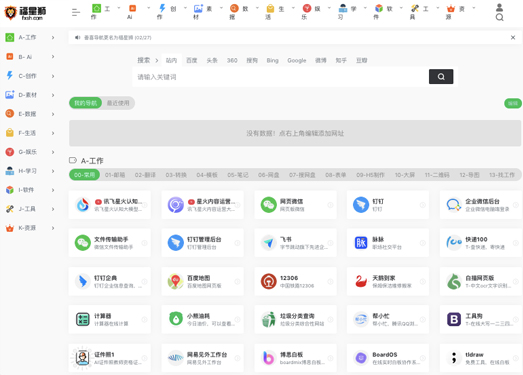Select the Bing search engine tab

[273, 60]
